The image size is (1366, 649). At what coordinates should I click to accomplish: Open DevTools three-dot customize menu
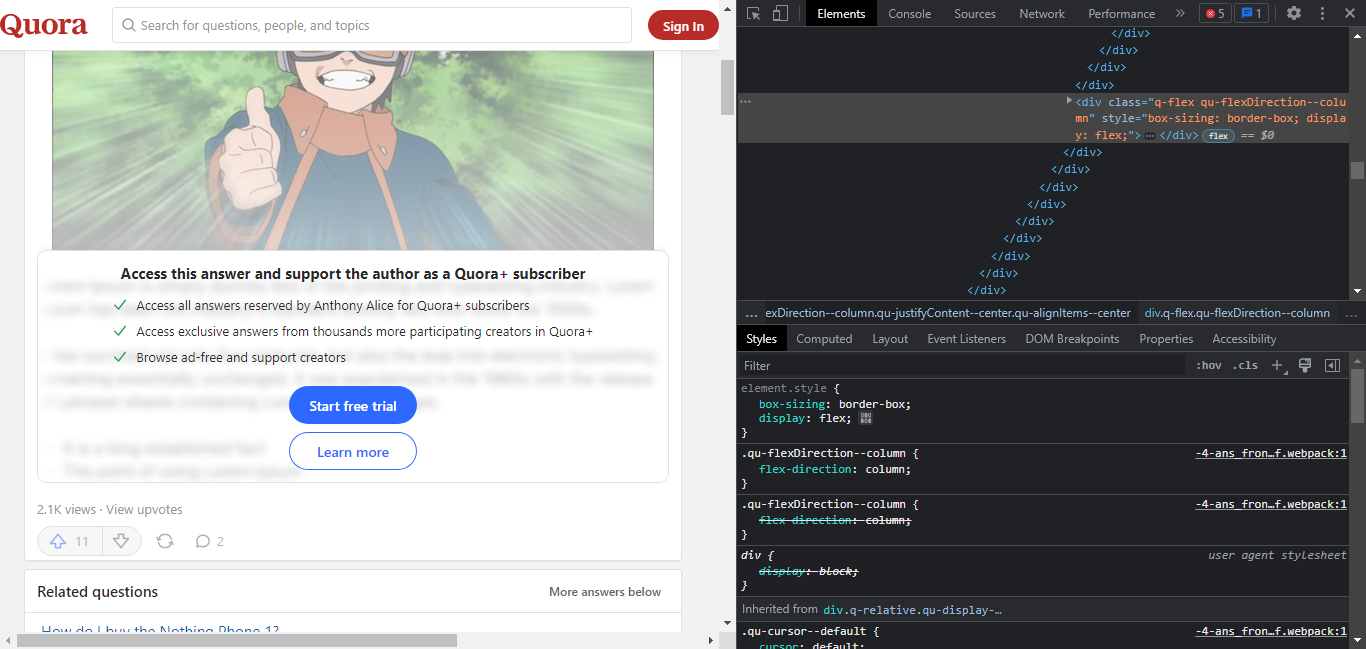click(1323, 13)
